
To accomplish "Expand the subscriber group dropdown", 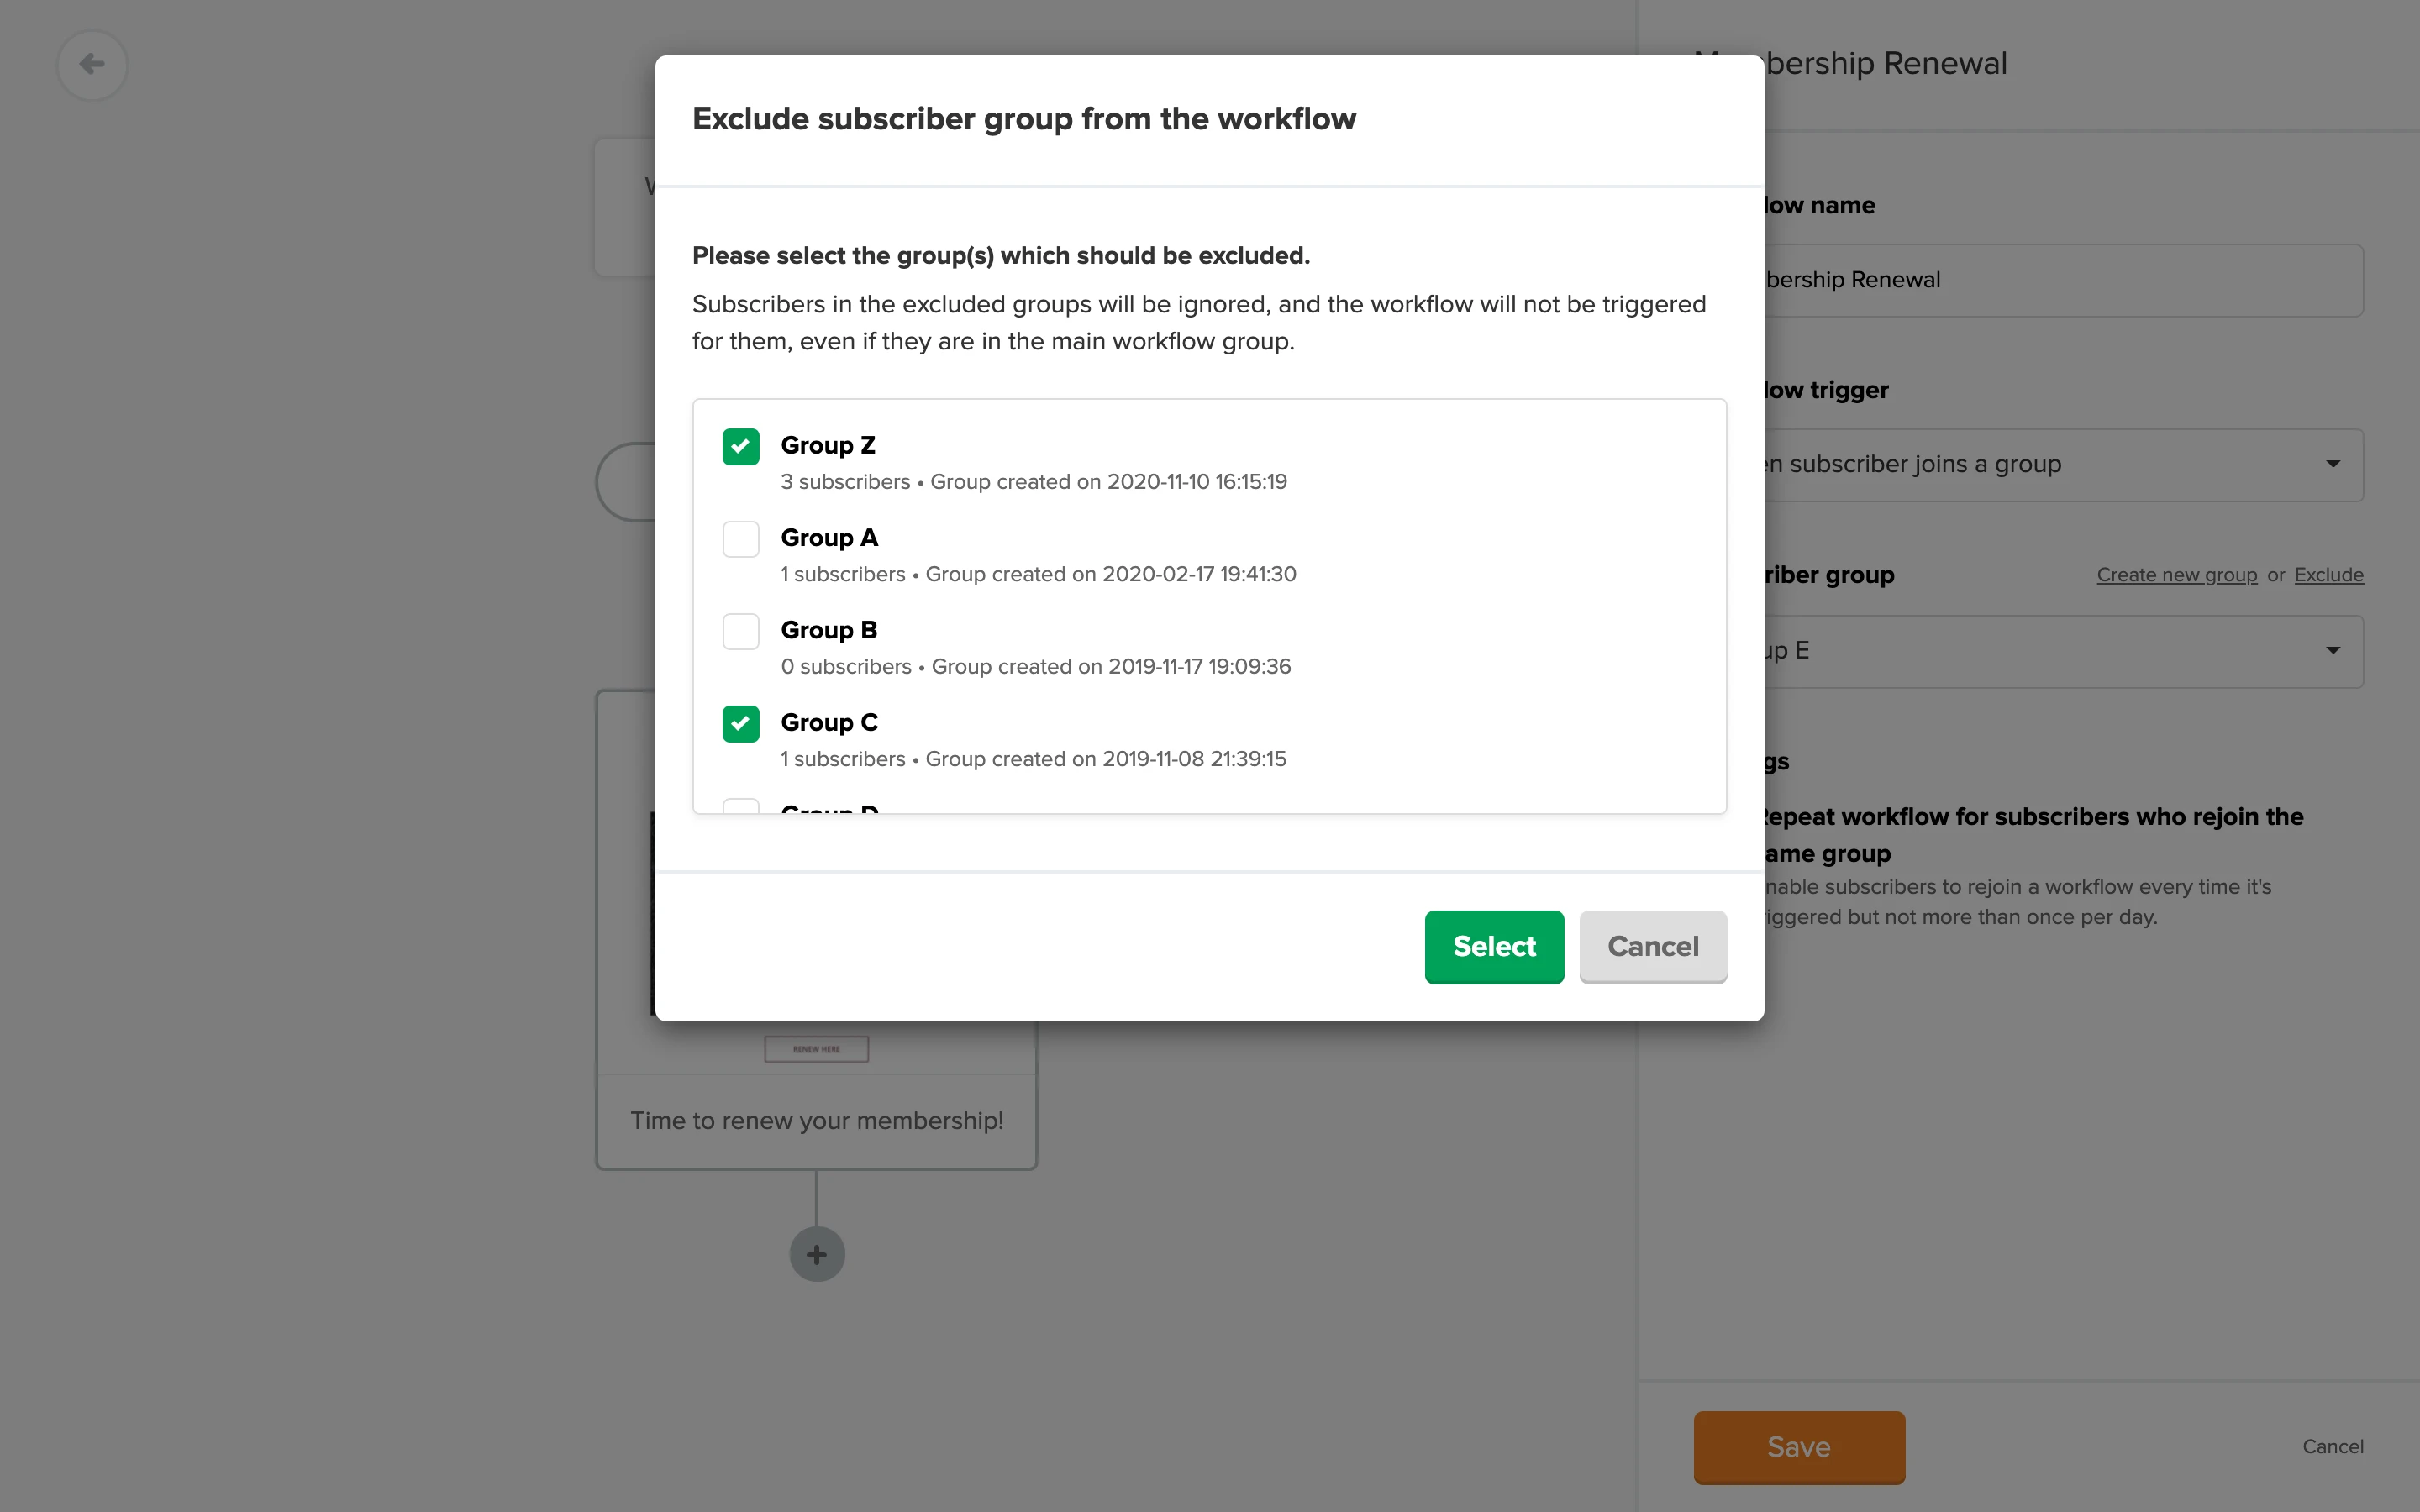I will point(2332,651).
